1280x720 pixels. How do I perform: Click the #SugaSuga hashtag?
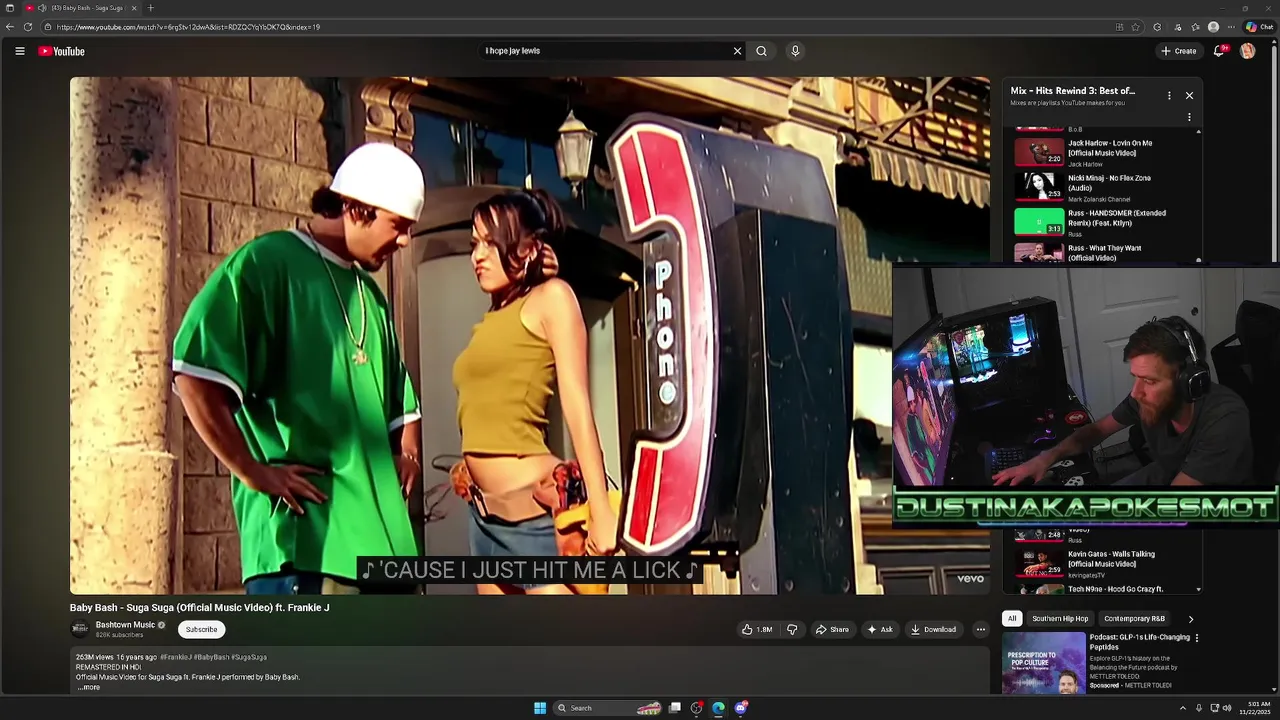click(x=249, y=657)
